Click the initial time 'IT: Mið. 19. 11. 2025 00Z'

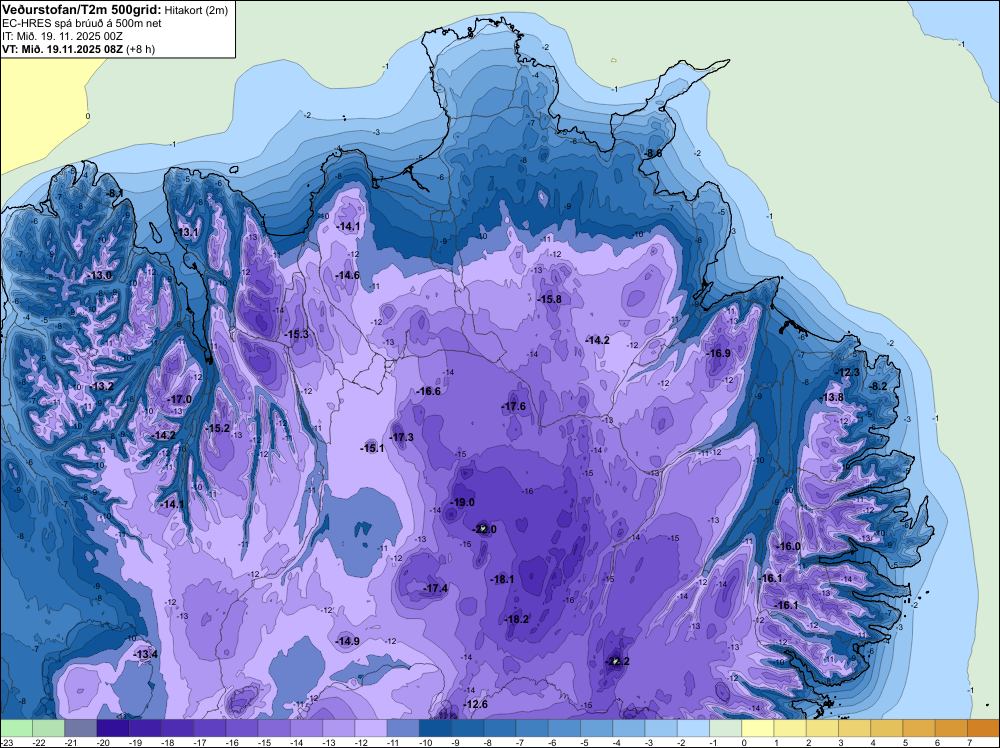[62, 36]
